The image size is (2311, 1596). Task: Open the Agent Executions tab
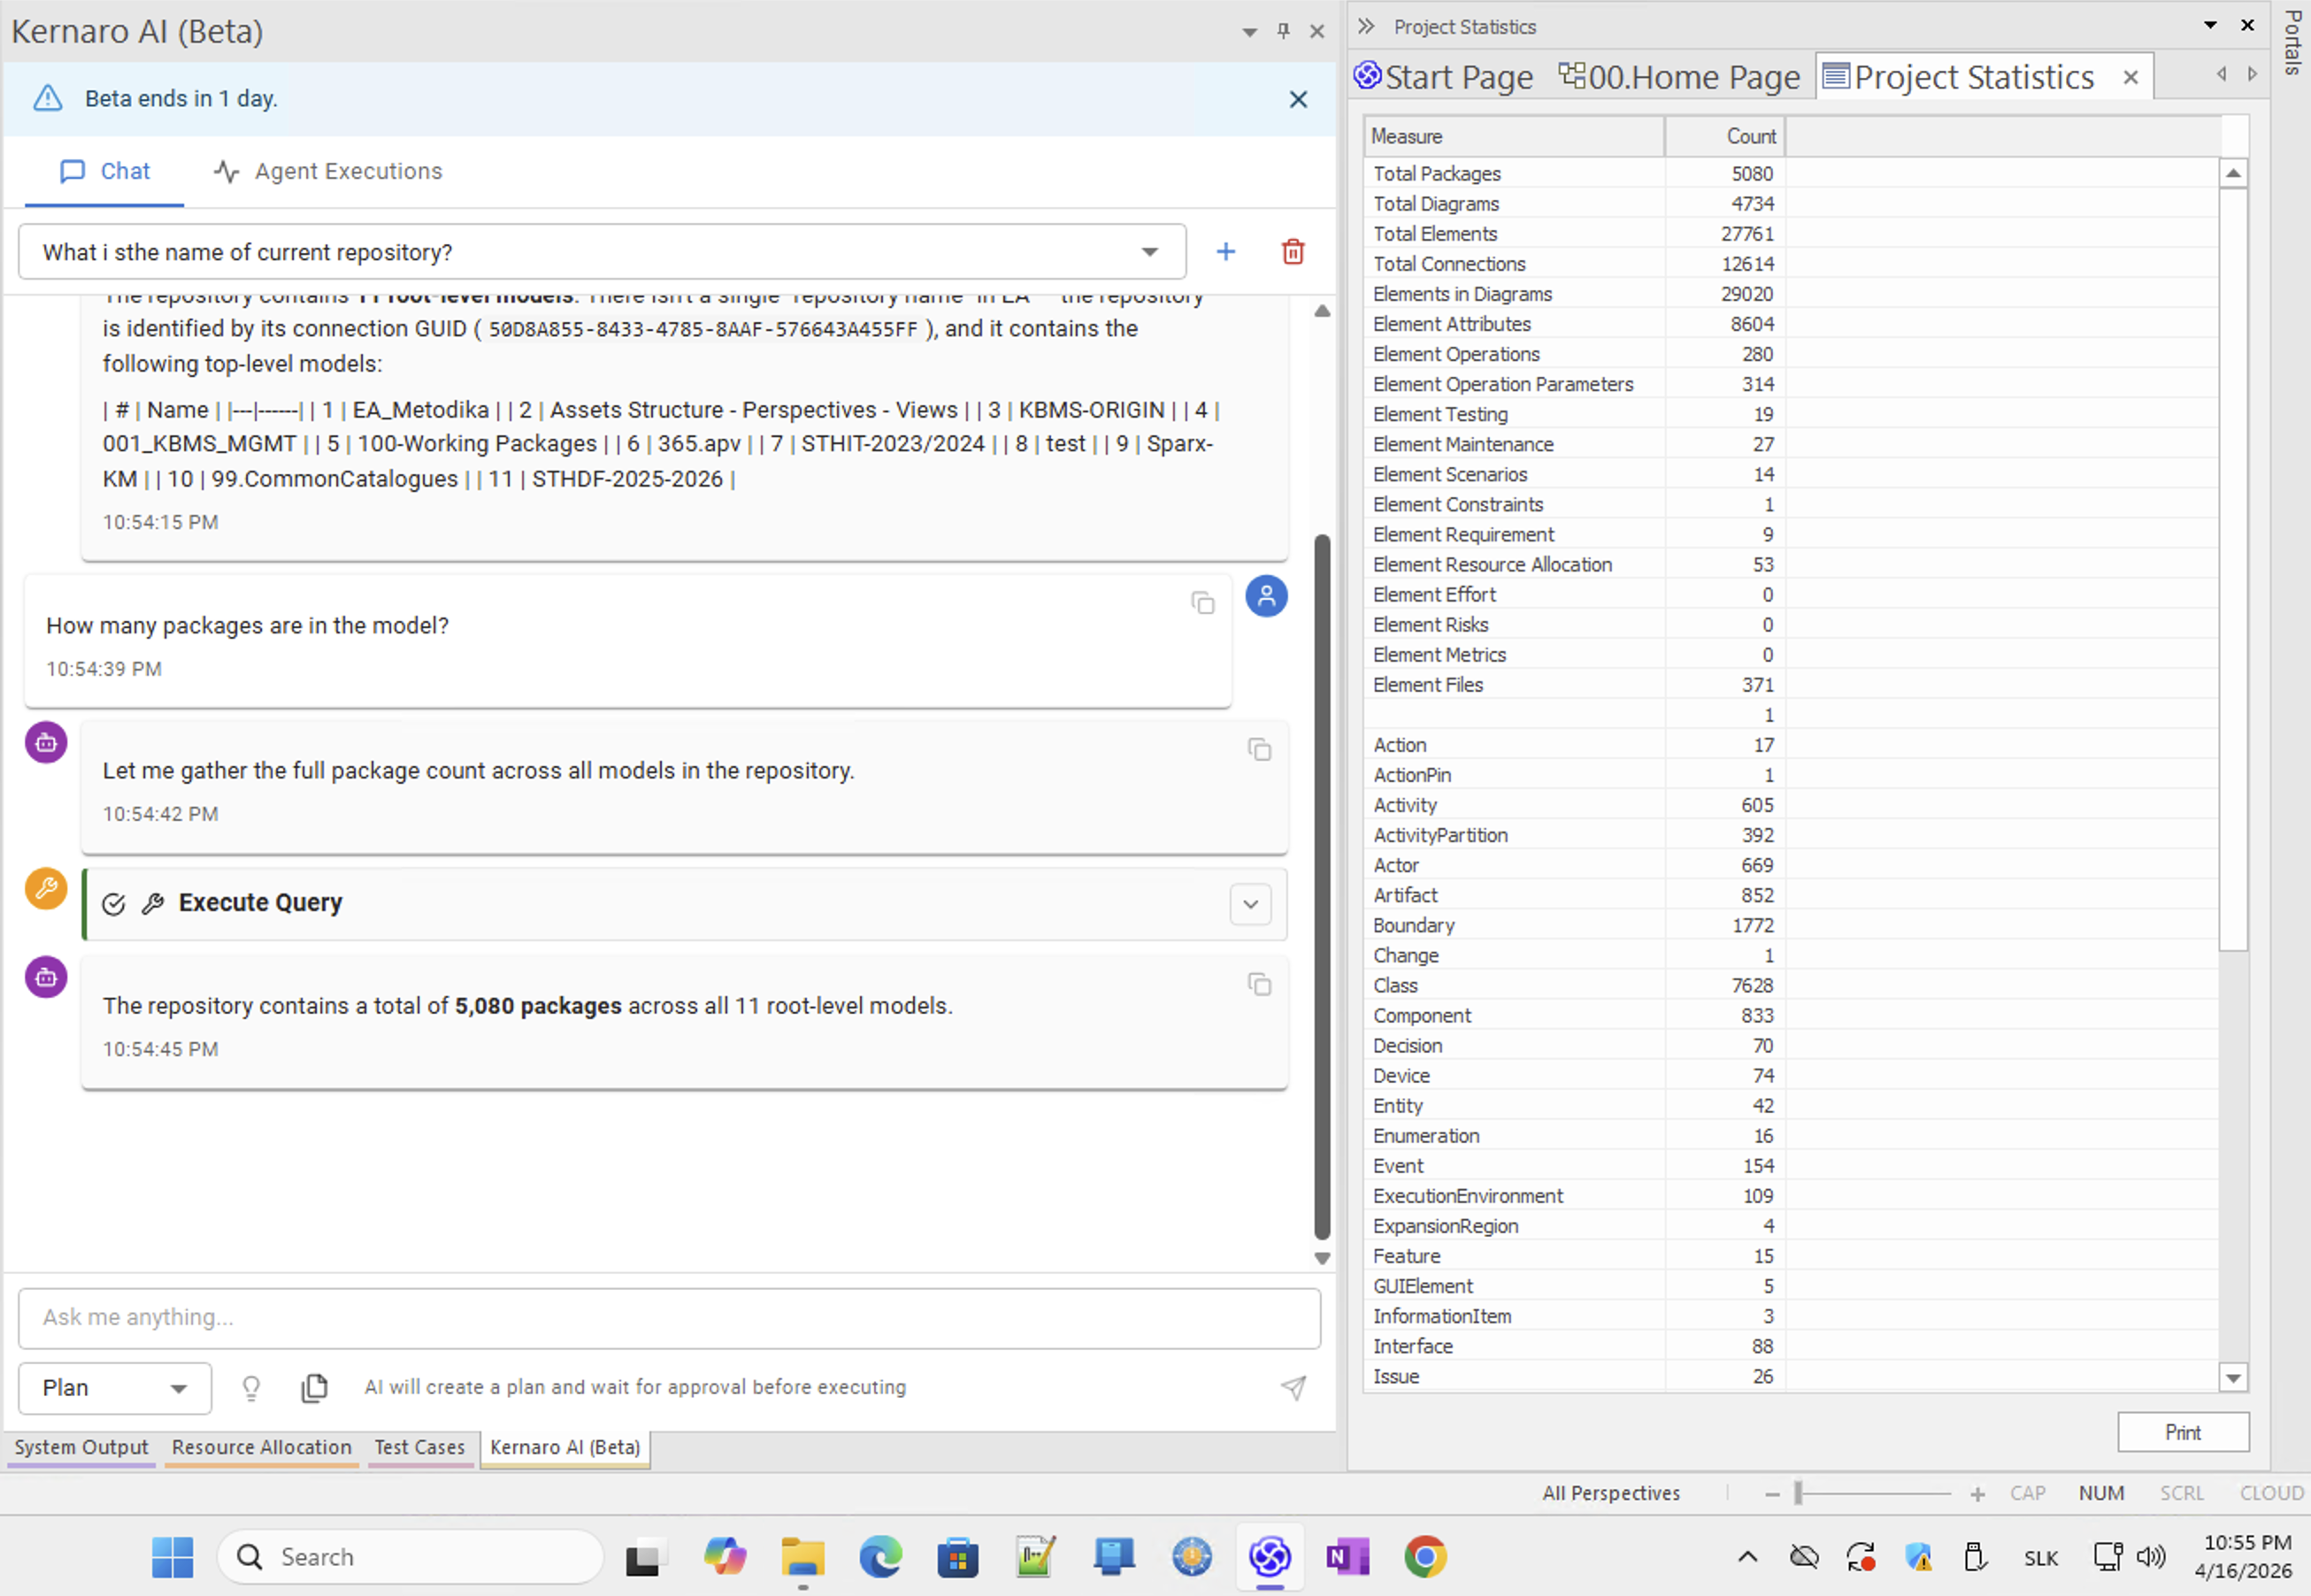click(x=328, y=171)
